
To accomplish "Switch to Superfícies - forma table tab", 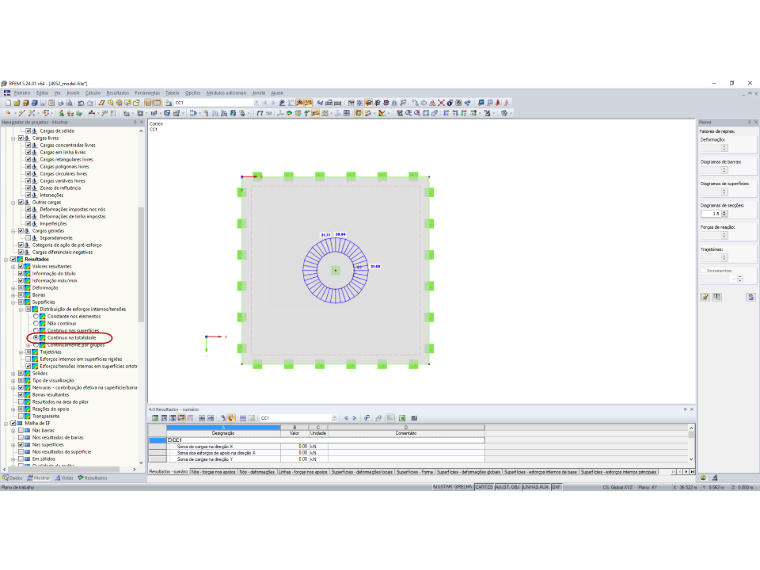I will 415,472.
